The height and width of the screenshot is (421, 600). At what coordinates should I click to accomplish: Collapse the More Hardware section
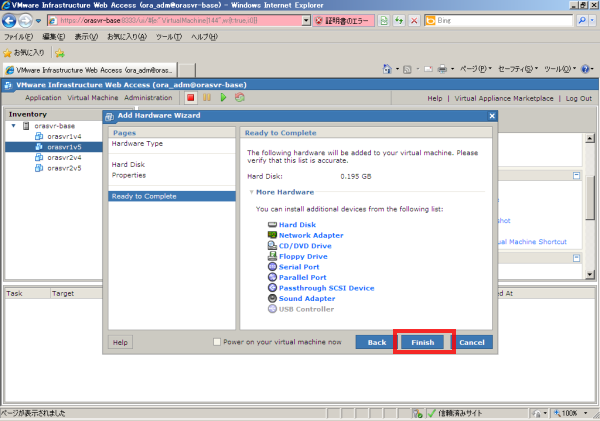(x=251, y=191)
